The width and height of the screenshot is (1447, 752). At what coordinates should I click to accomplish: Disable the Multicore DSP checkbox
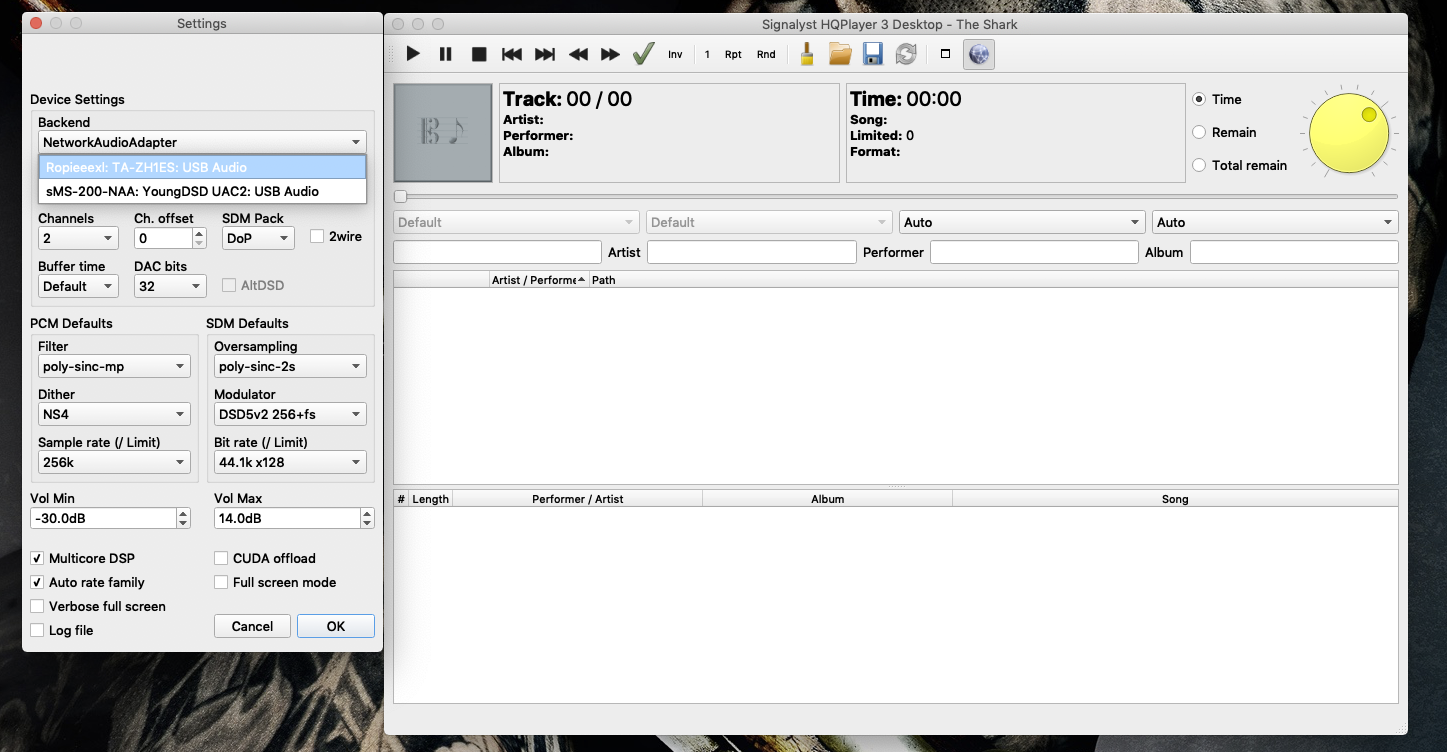pos(37,558)
